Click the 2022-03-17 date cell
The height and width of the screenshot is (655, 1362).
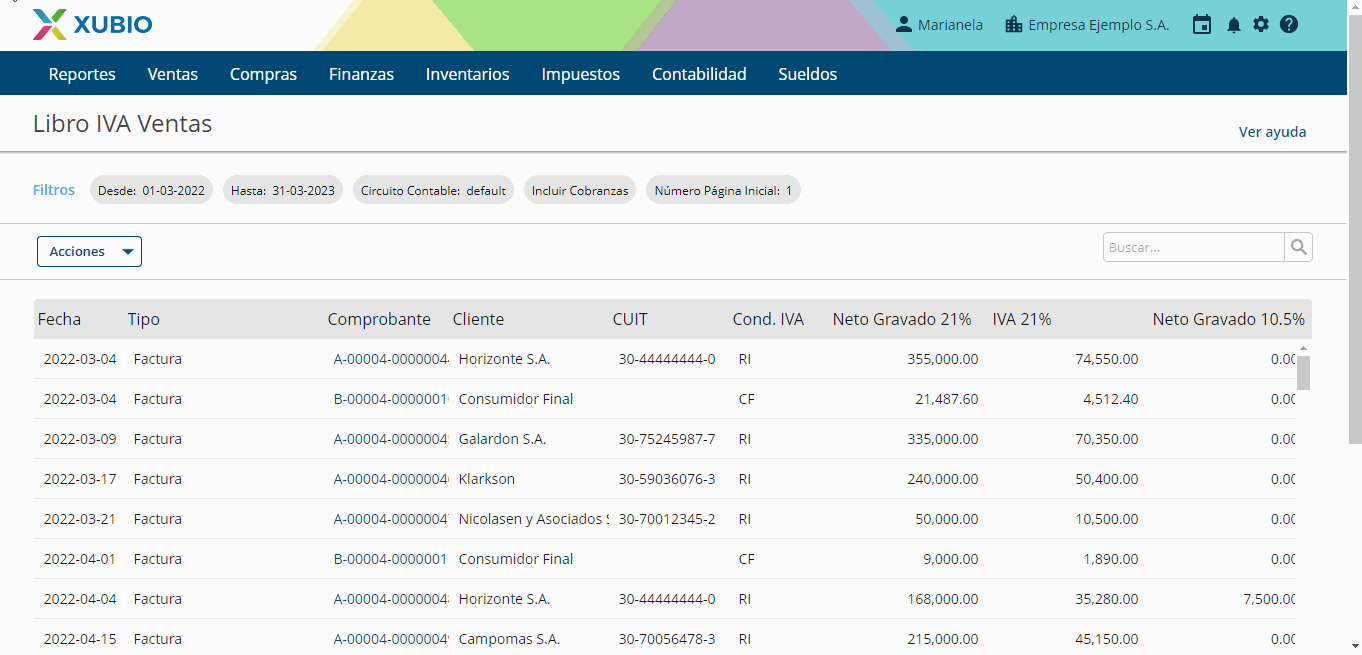[80, 479]
